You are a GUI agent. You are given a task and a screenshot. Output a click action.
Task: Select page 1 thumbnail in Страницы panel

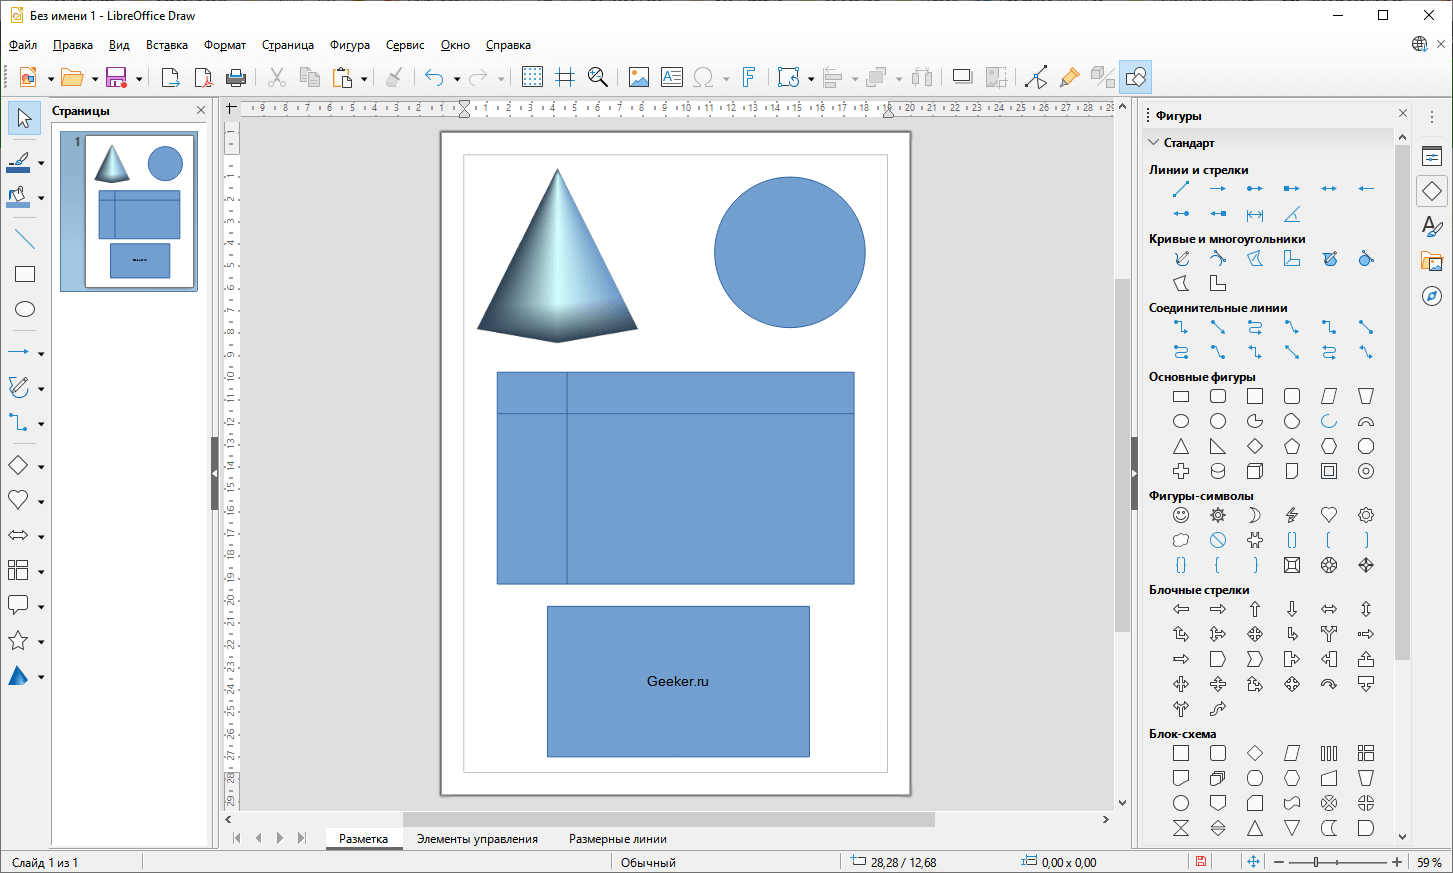point(139,211)
